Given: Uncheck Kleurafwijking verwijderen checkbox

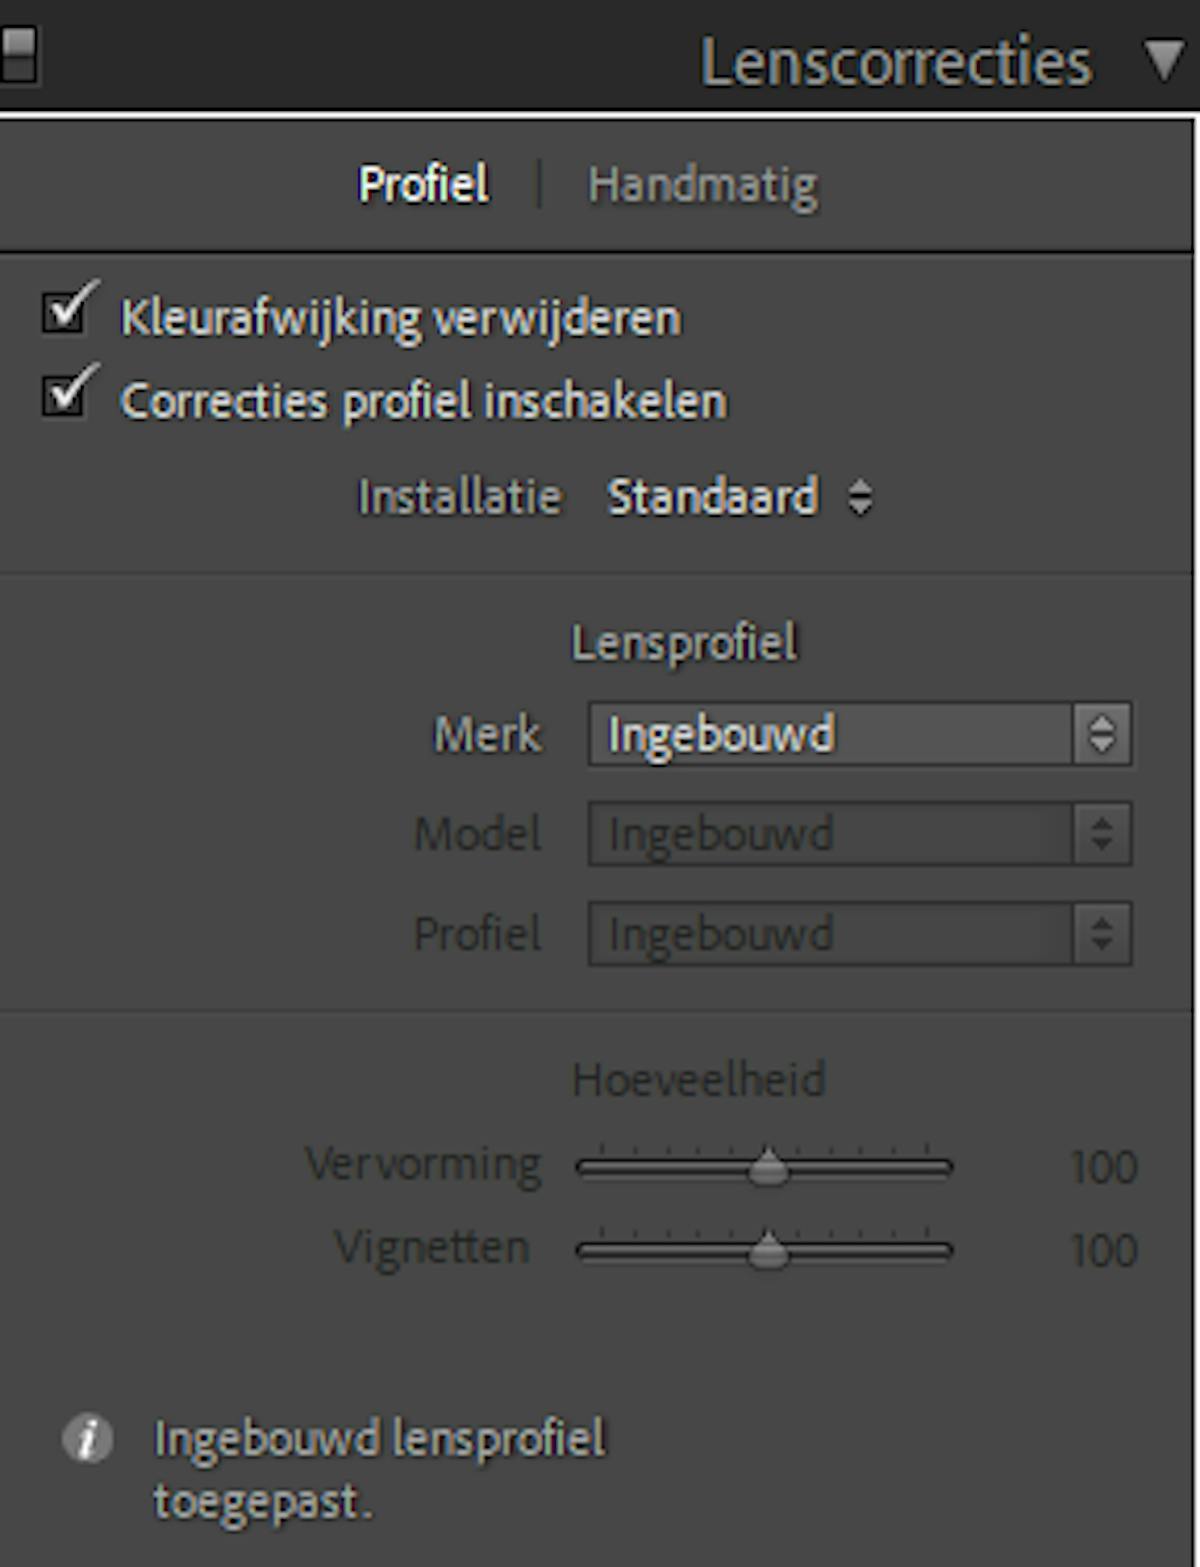Looking at the screenshot, I should click(x=66, y=311).
